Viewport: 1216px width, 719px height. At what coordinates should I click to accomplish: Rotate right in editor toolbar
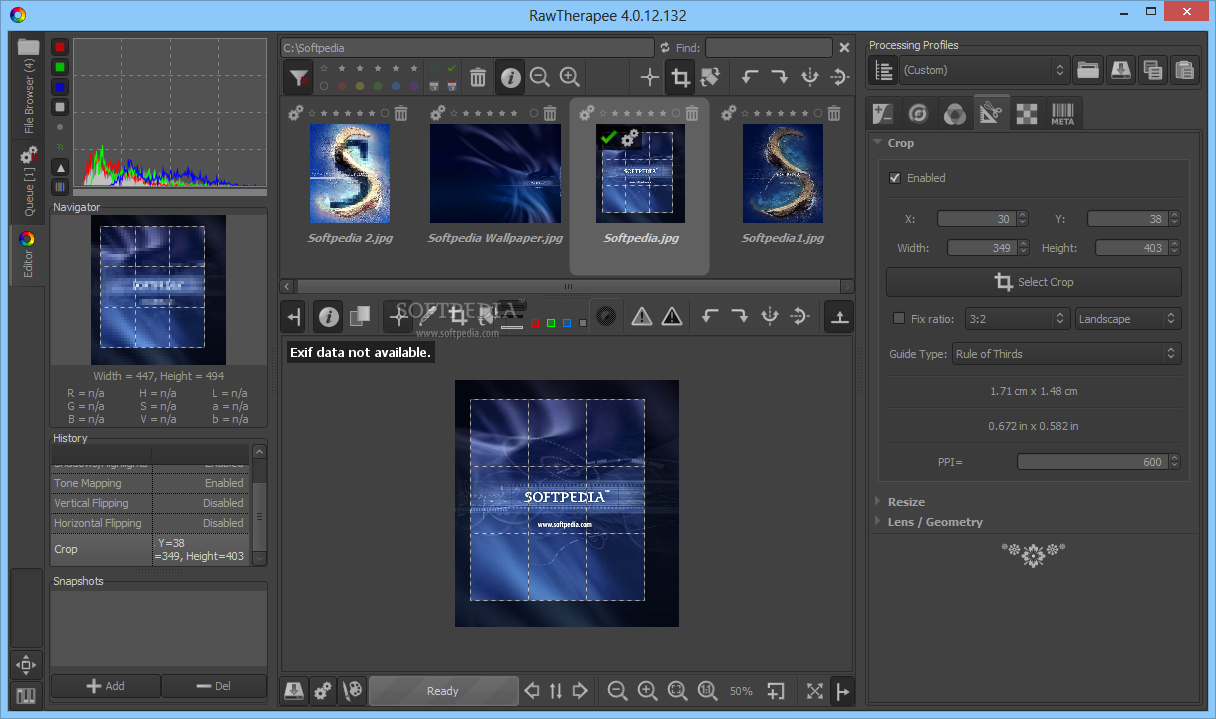click(x=740, y=316)
